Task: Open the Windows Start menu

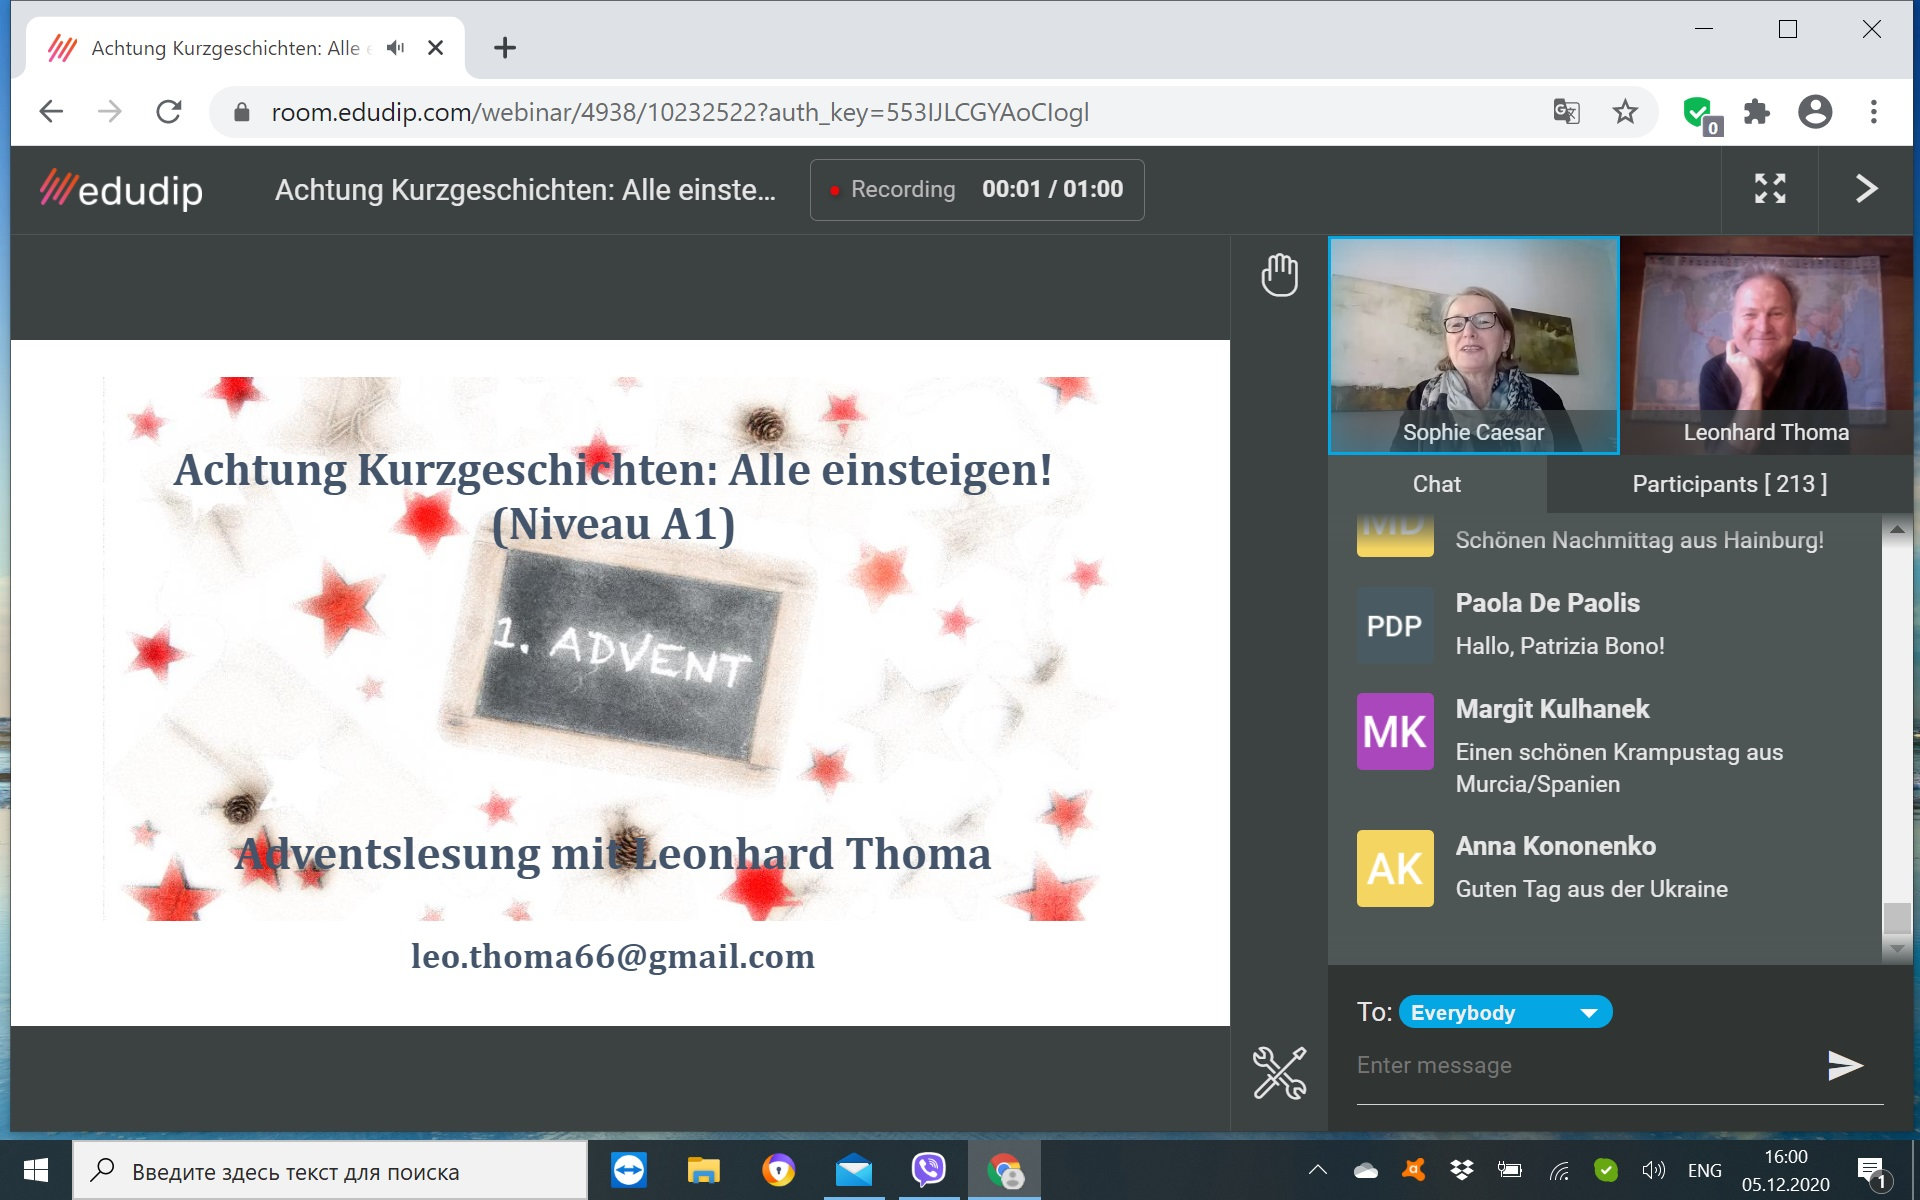Action: pos(36,1170)
